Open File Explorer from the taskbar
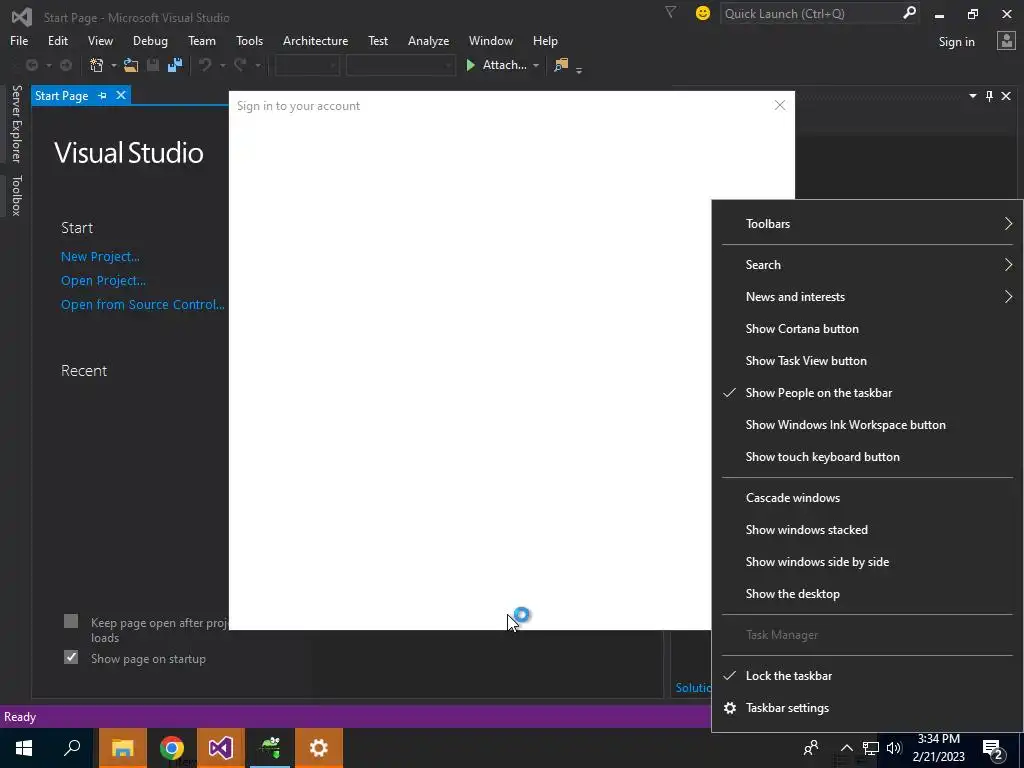1024x768 pixels. 123,748
